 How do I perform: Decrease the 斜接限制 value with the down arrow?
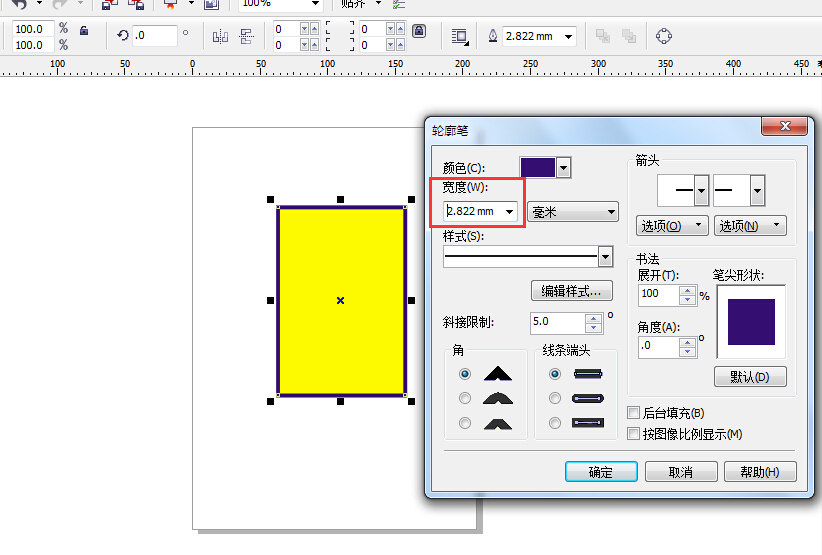coord(593,328)
